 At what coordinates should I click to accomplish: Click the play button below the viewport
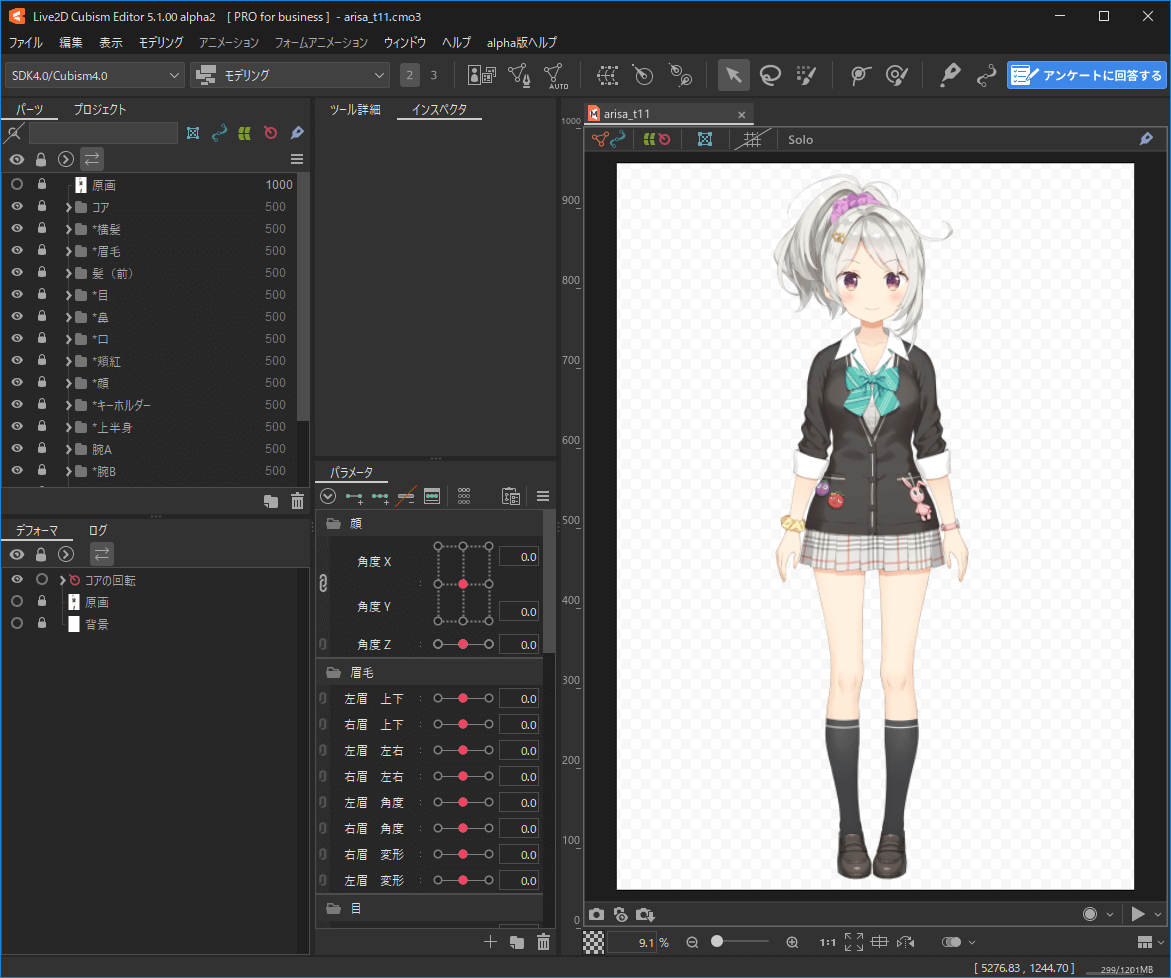pyautogui.click(x=1139, y=913)
